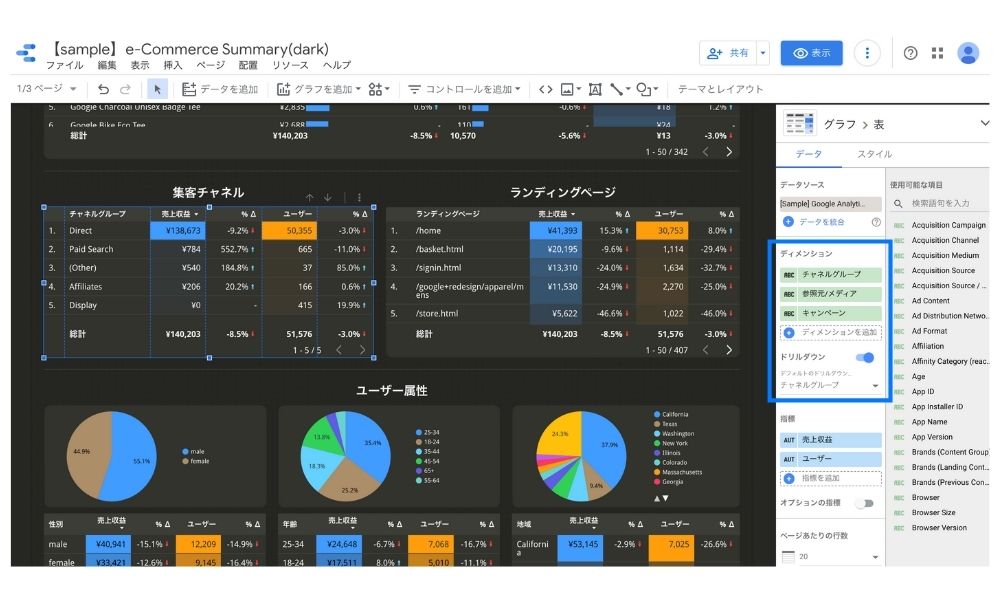Image resolution: width=1000 pixels, height=600 pixels.
Task: Click the 共有 share button
Action: [728, 53]
